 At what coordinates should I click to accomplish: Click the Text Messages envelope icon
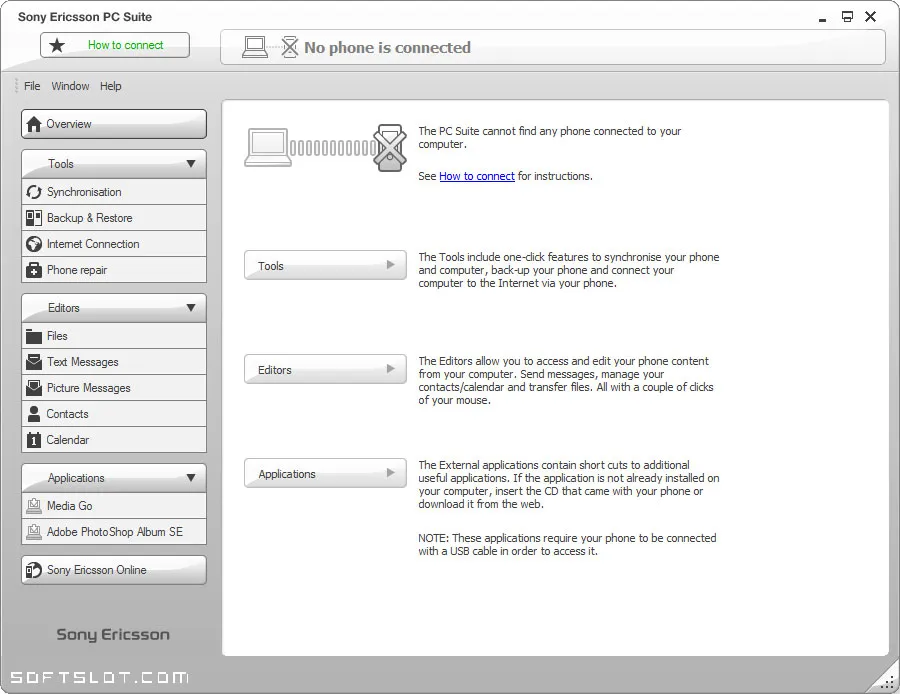34,362
